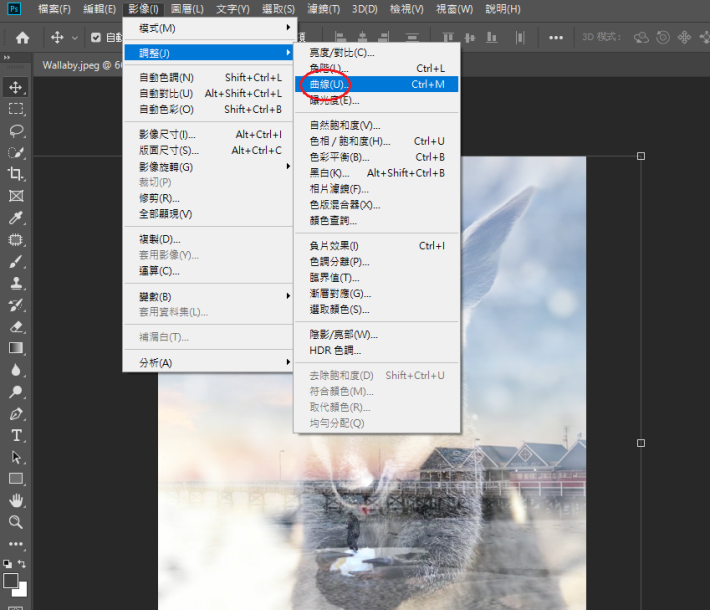
Task: Choose 複製(D) duplicate image
Action: point(209,239)
